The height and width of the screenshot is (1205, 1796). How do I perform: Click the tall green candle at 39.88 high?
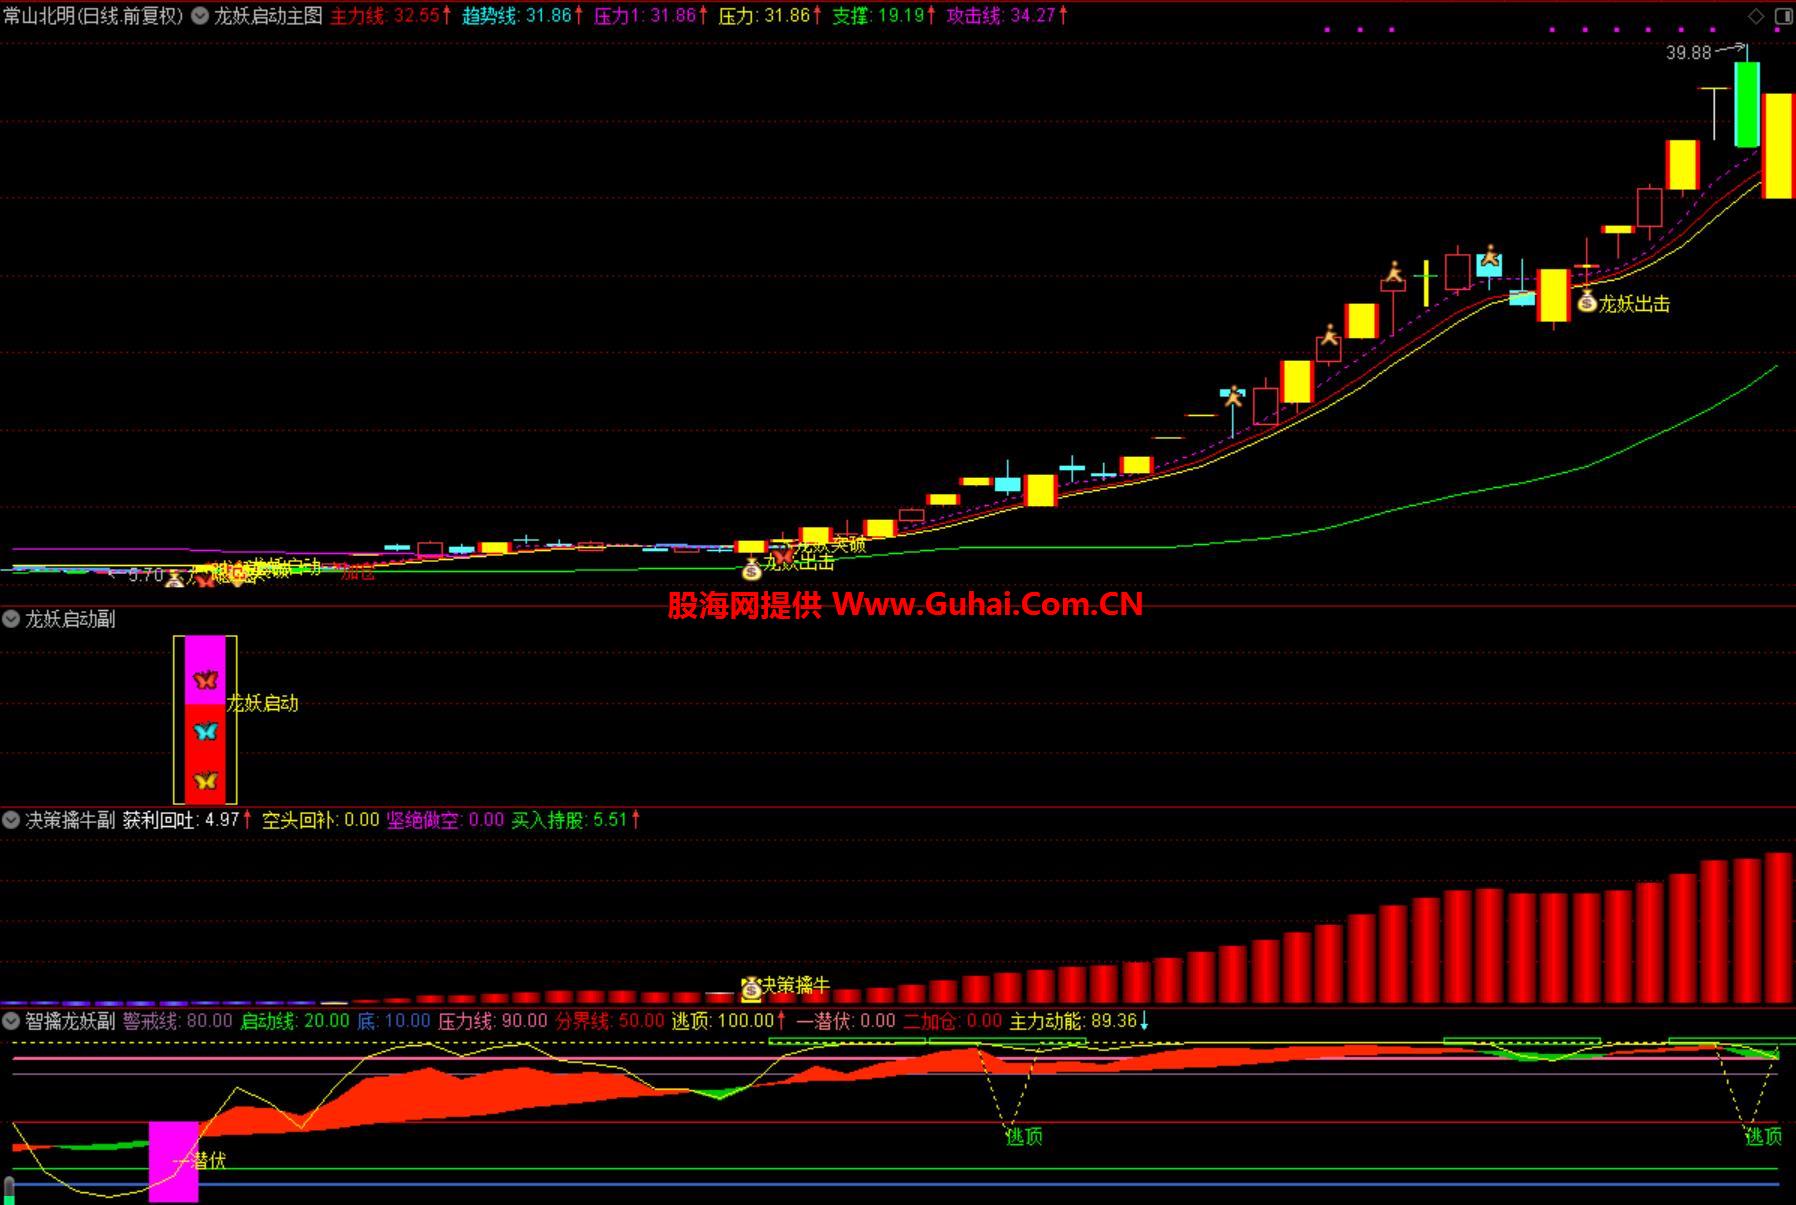[x=1747, y=104]
